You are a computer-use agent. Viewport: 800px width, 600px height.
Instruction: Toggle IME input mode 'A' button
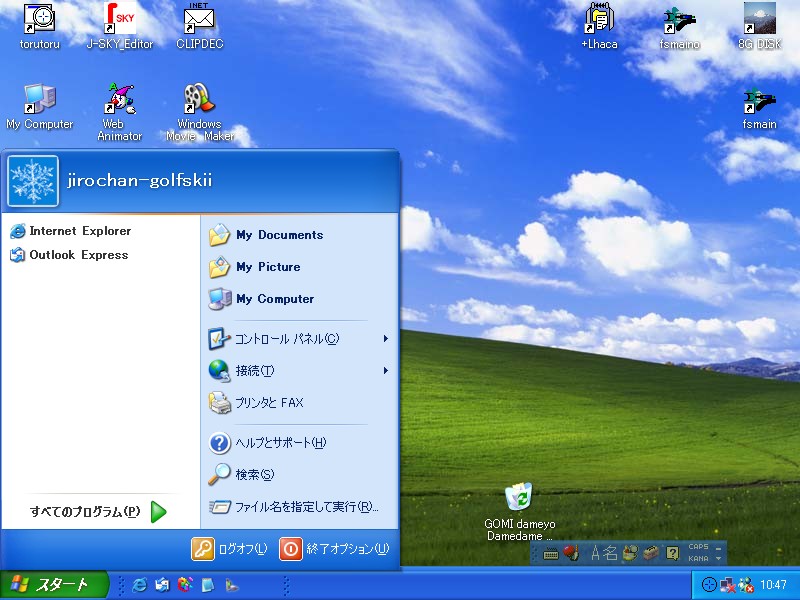595,553
